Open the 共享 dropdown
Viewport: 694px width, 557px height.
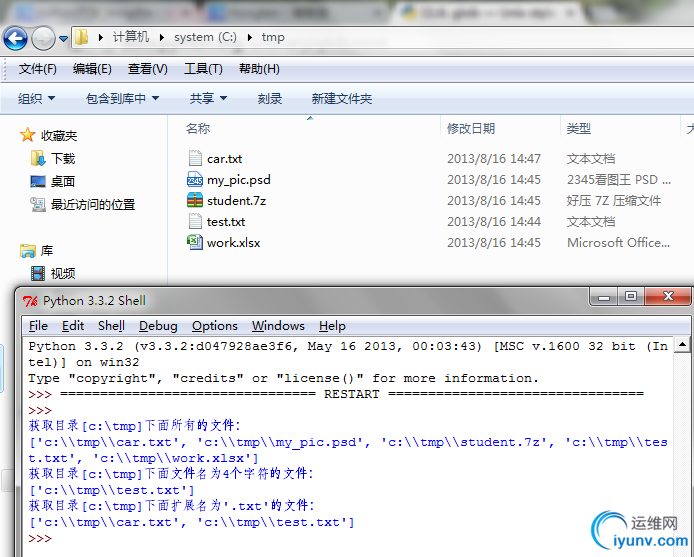point(208,98)
